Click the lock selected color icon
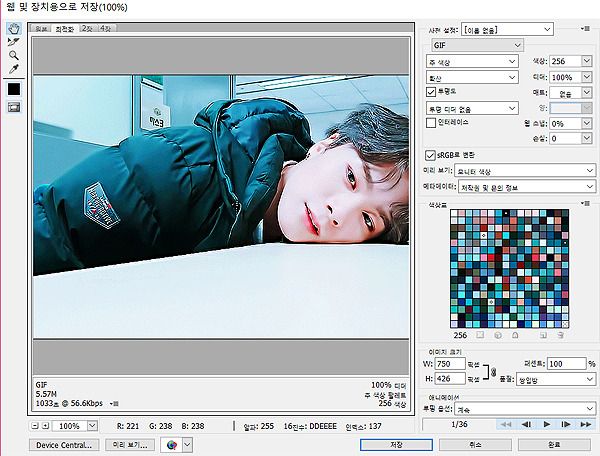Image resolution: width=600 pixels, height=456 pixels. pos(515,335)
